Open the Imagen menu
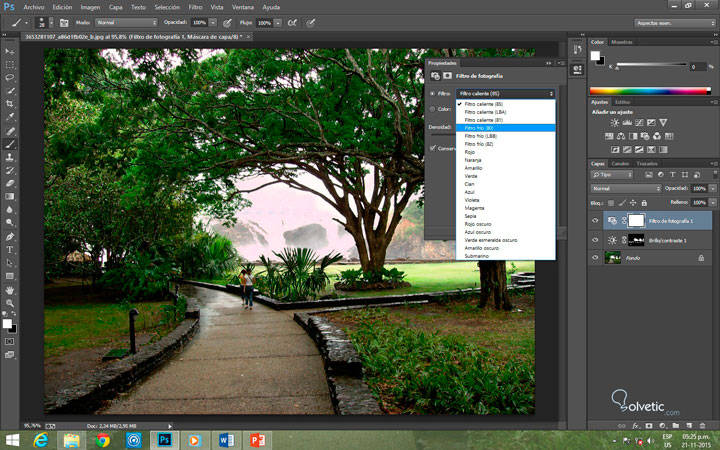 90,7
